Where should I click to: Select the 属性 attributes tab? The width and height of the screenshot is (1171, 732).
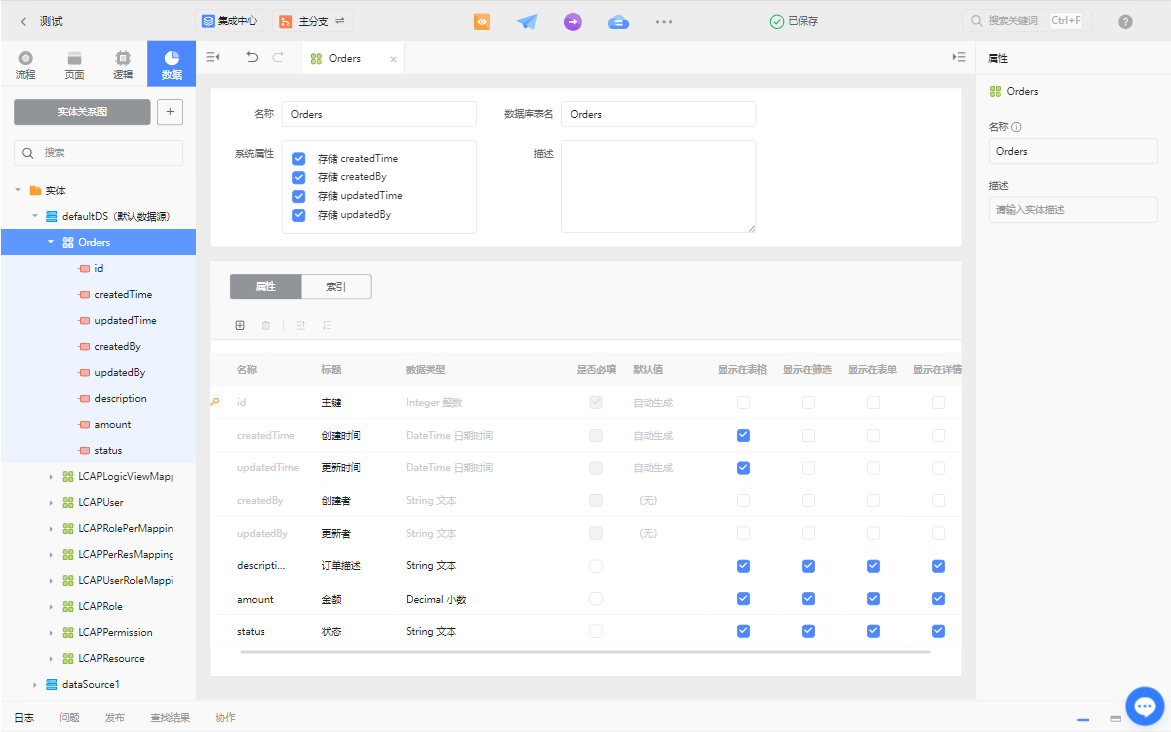pyautogui.click(x=266, y=287)
